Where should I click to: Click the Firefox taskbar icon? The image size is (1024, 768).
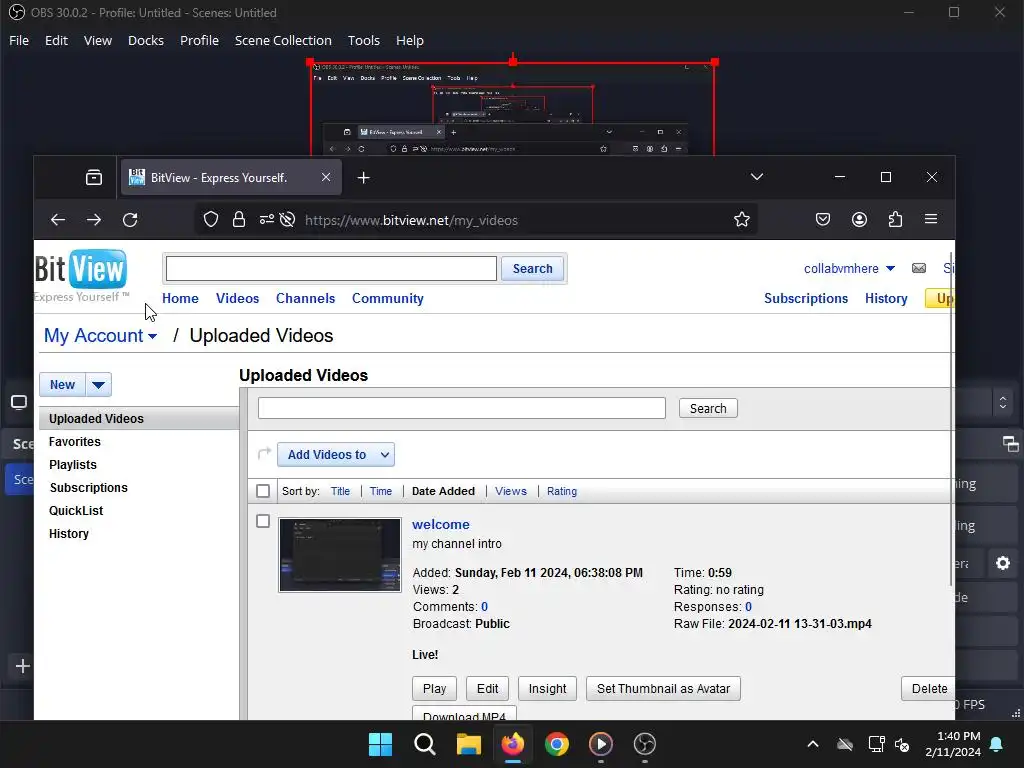[513, 744]
